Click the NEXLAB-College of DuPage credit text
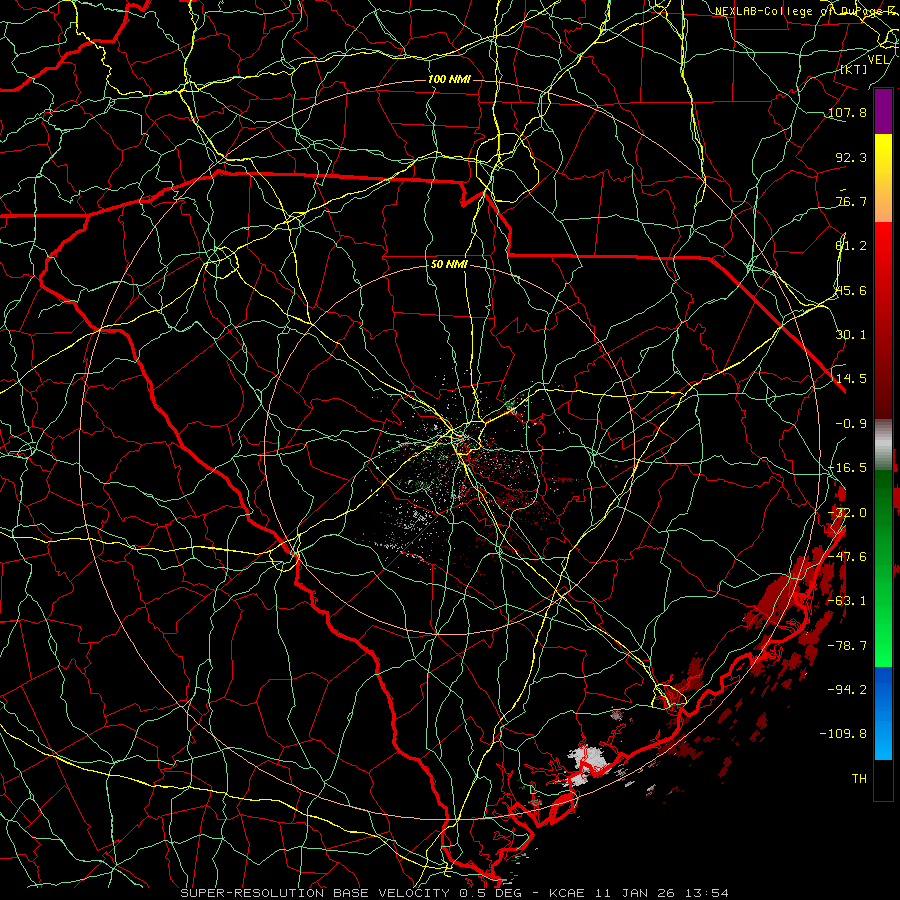Image resolution: width=900 pixels, height=900 pixels. pyautogui.click(x=802, y=11)
